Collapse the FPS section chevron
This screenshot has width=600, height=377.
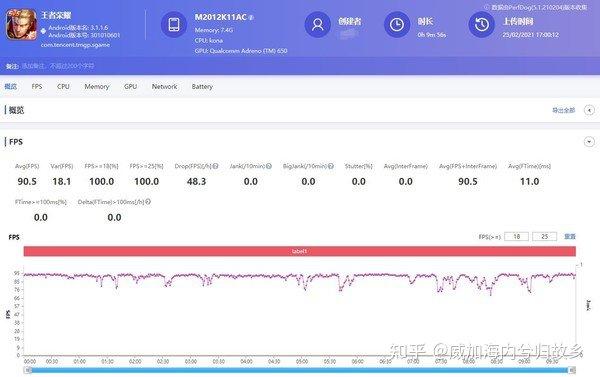tap(589, 142)
